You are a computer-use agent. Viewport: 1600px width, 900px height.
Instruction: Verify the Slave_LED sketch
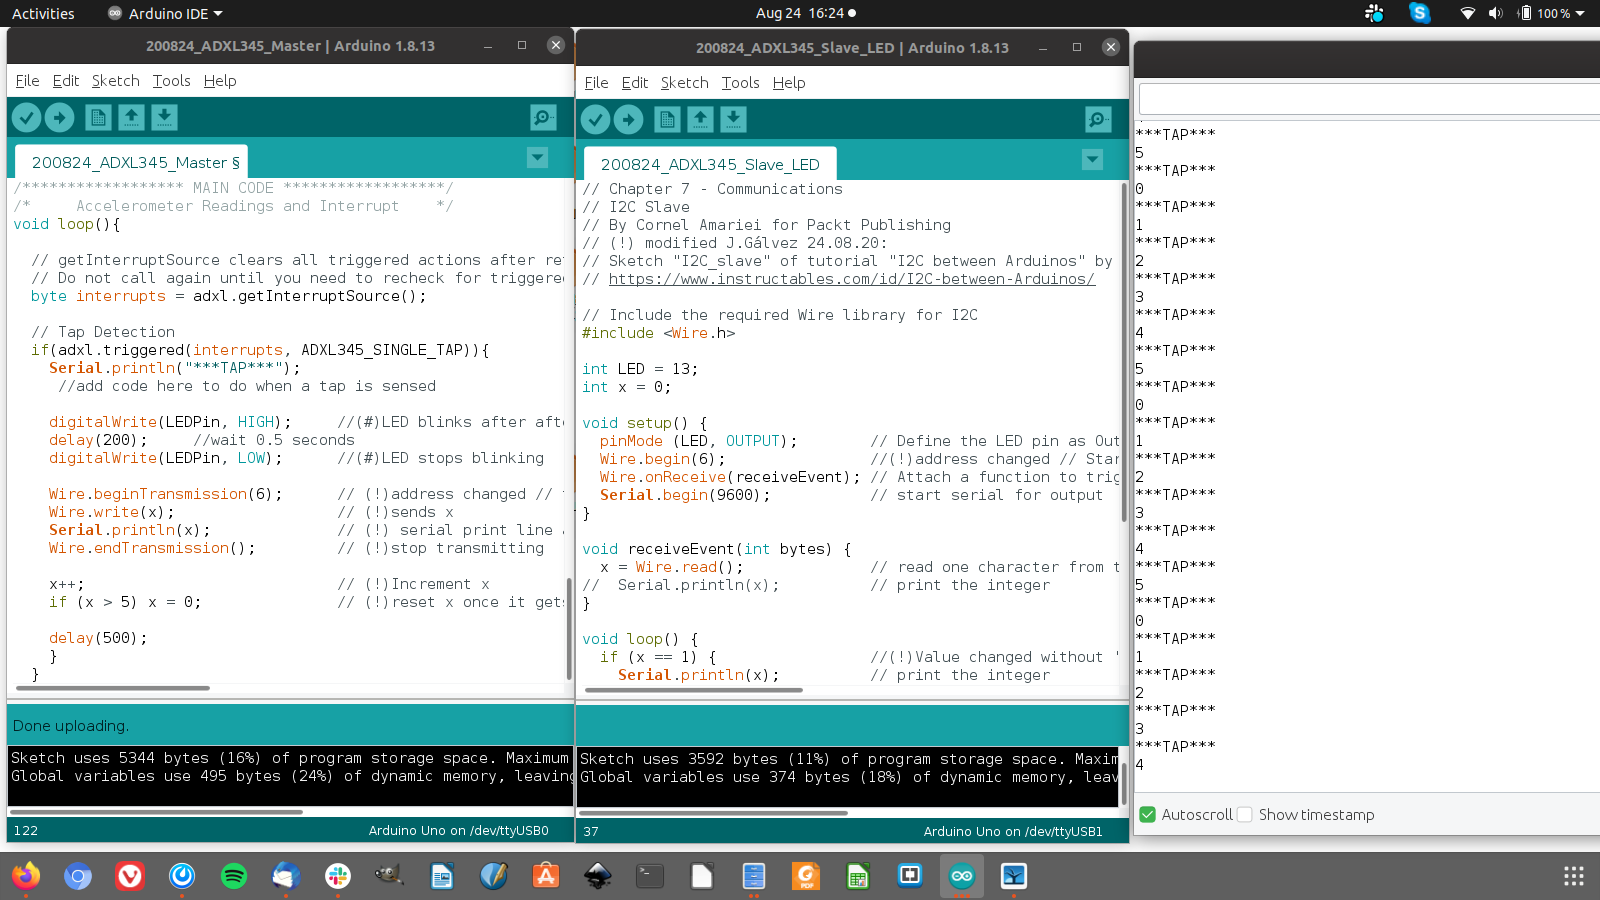pos(596,120)
